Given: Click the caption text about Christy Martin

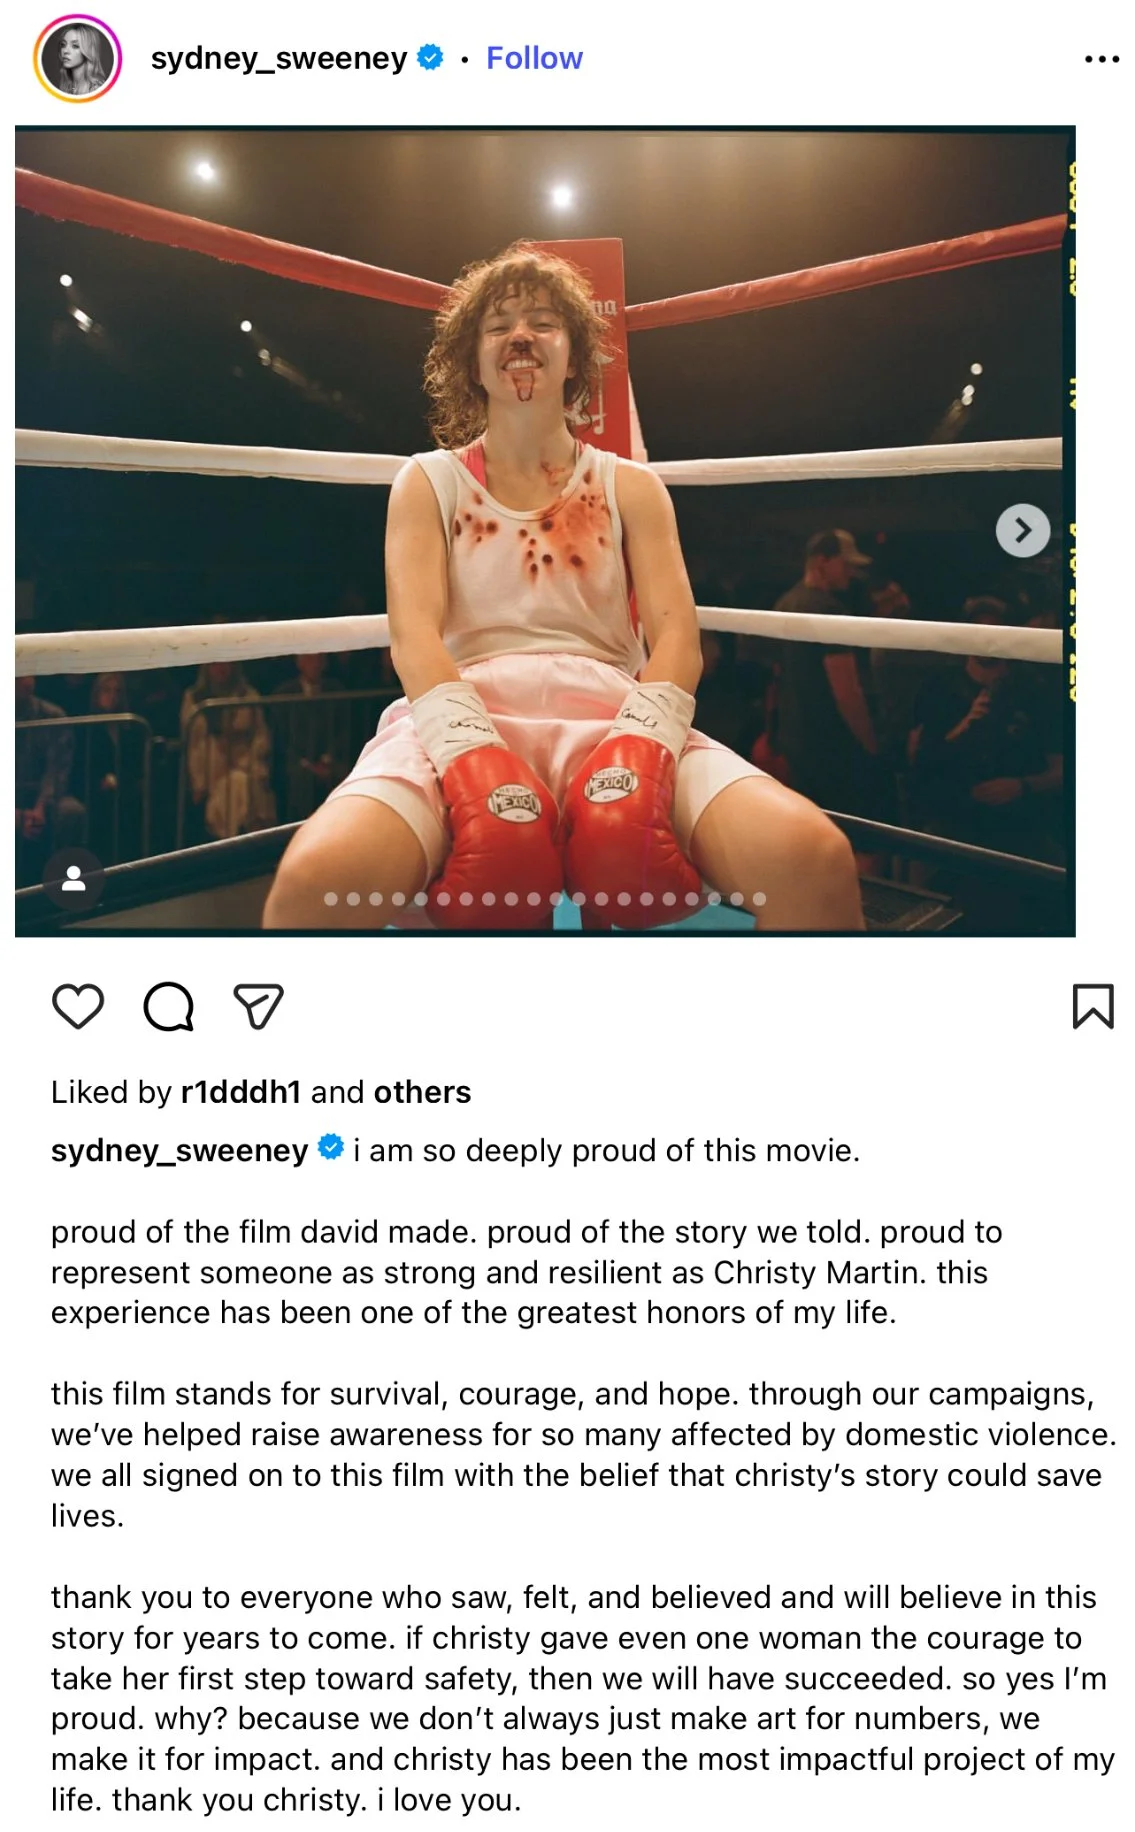Looking at the screenshot, I should [x=527, y=1272].
